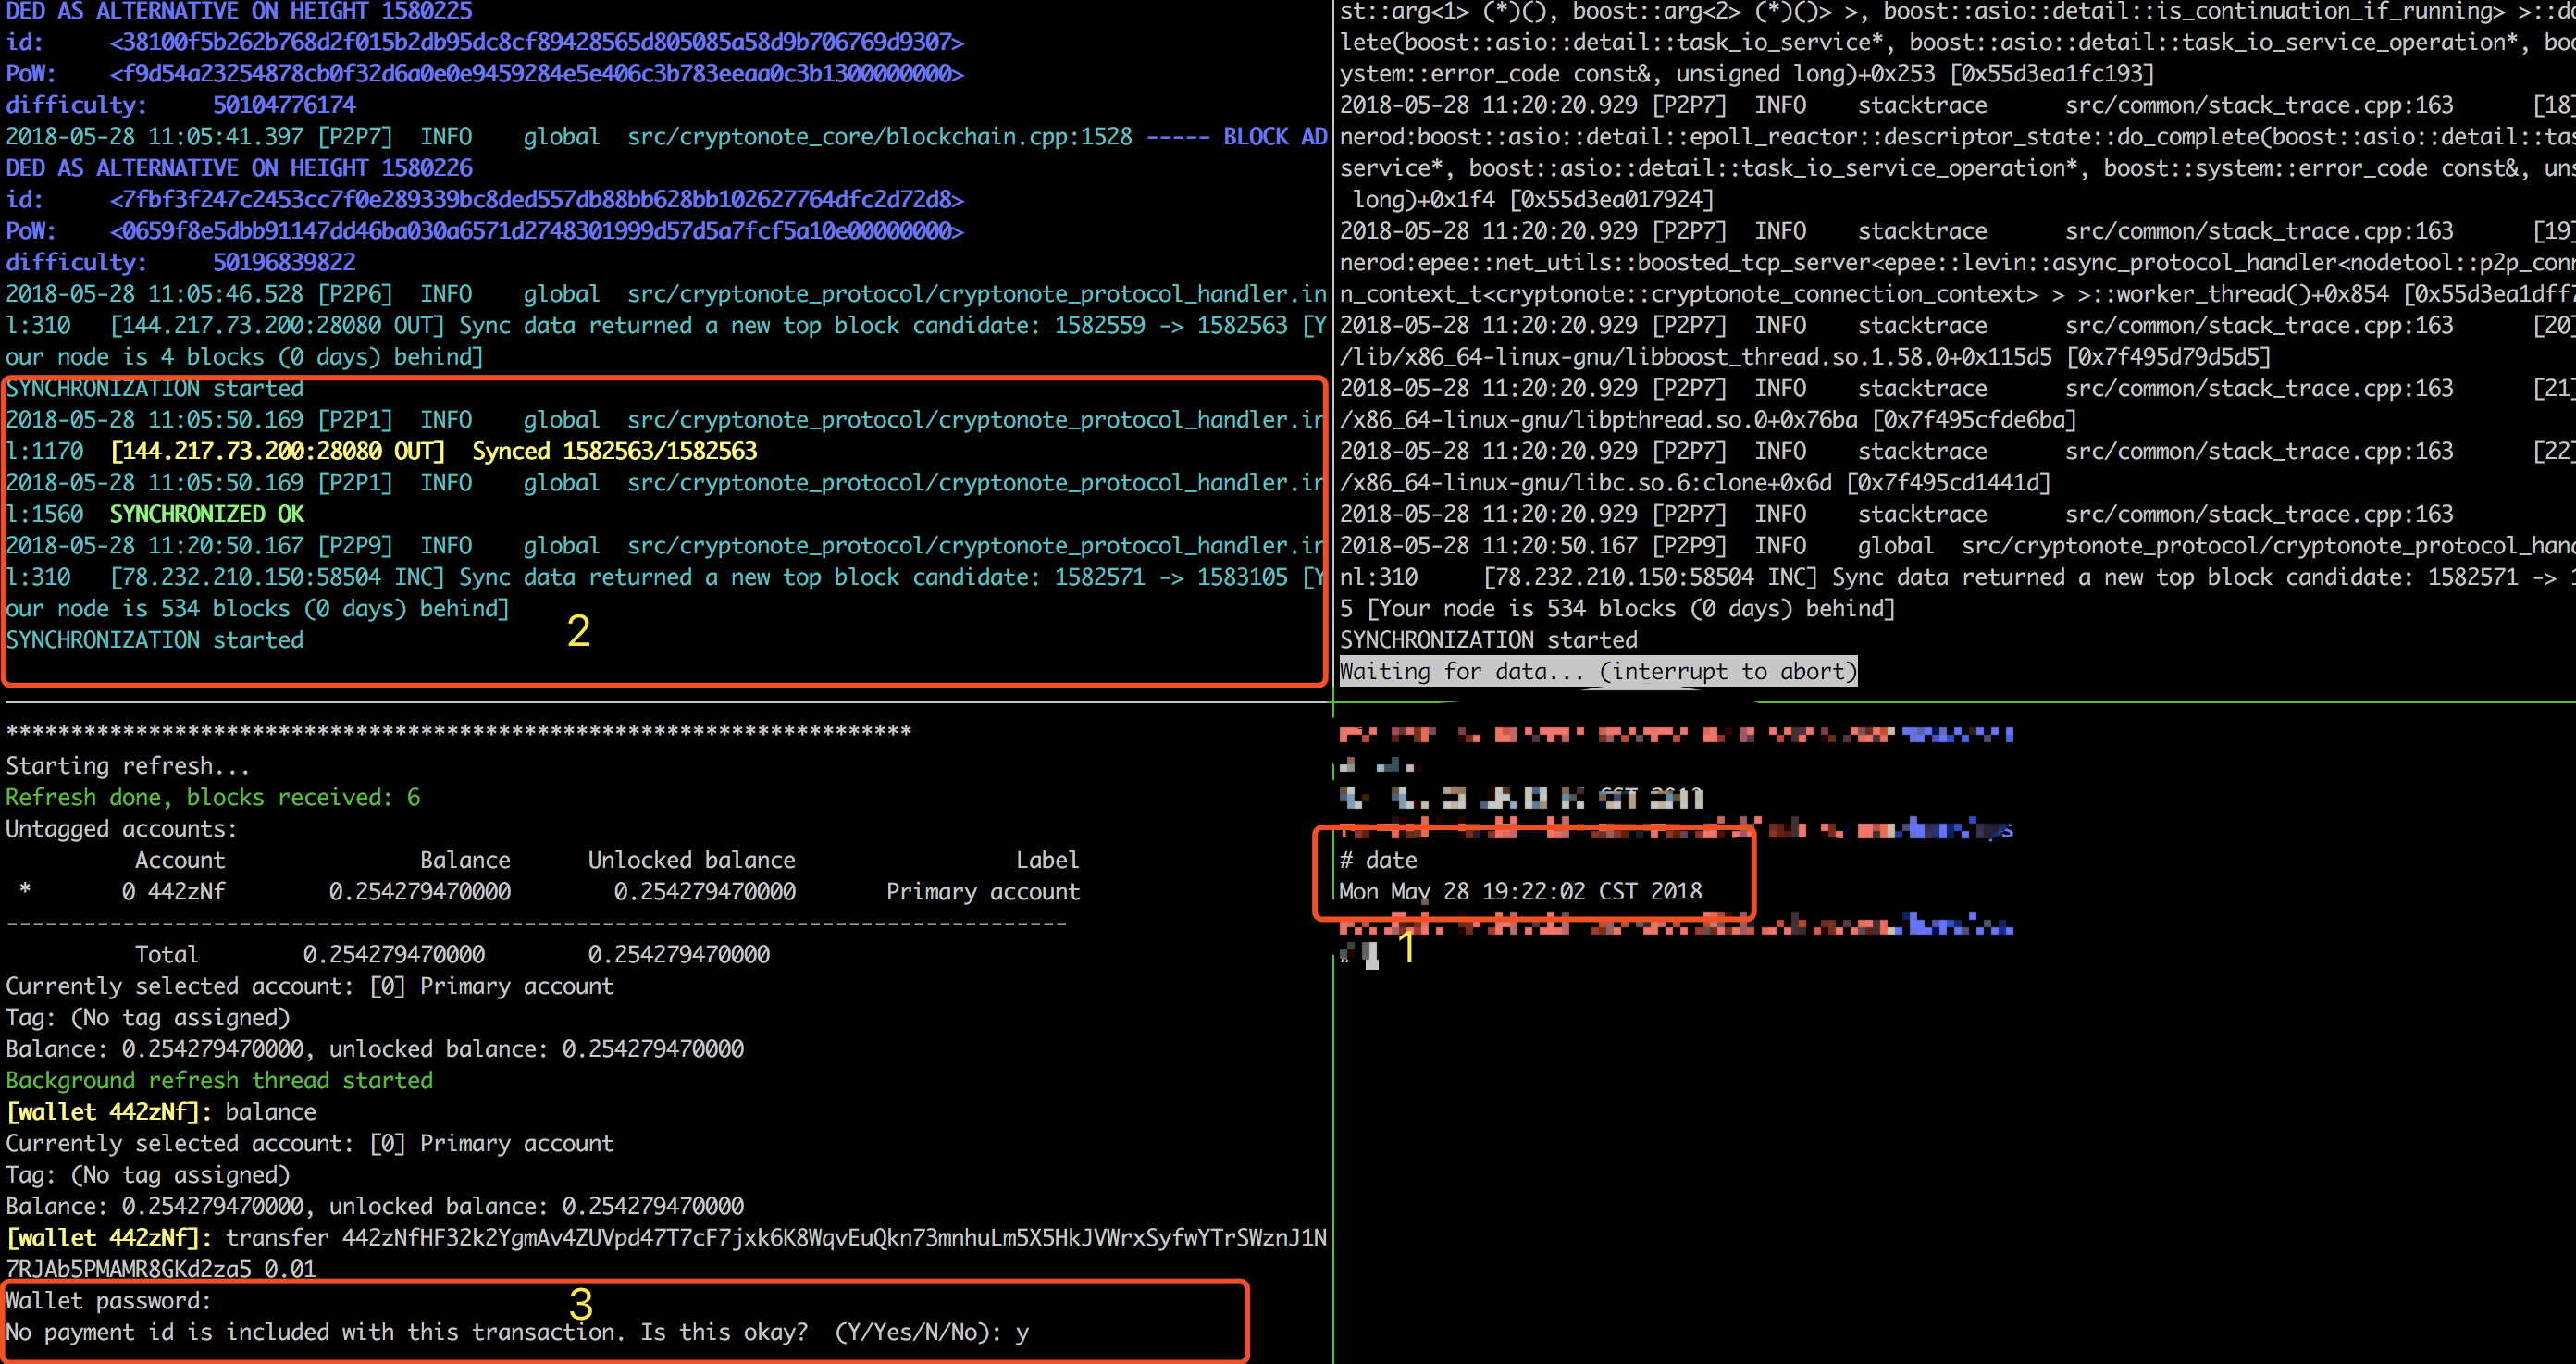Click the PoW hash starting '0659f8e5dbb9'
This screenshot has height=1364, width=2576.
coord(537,231)
